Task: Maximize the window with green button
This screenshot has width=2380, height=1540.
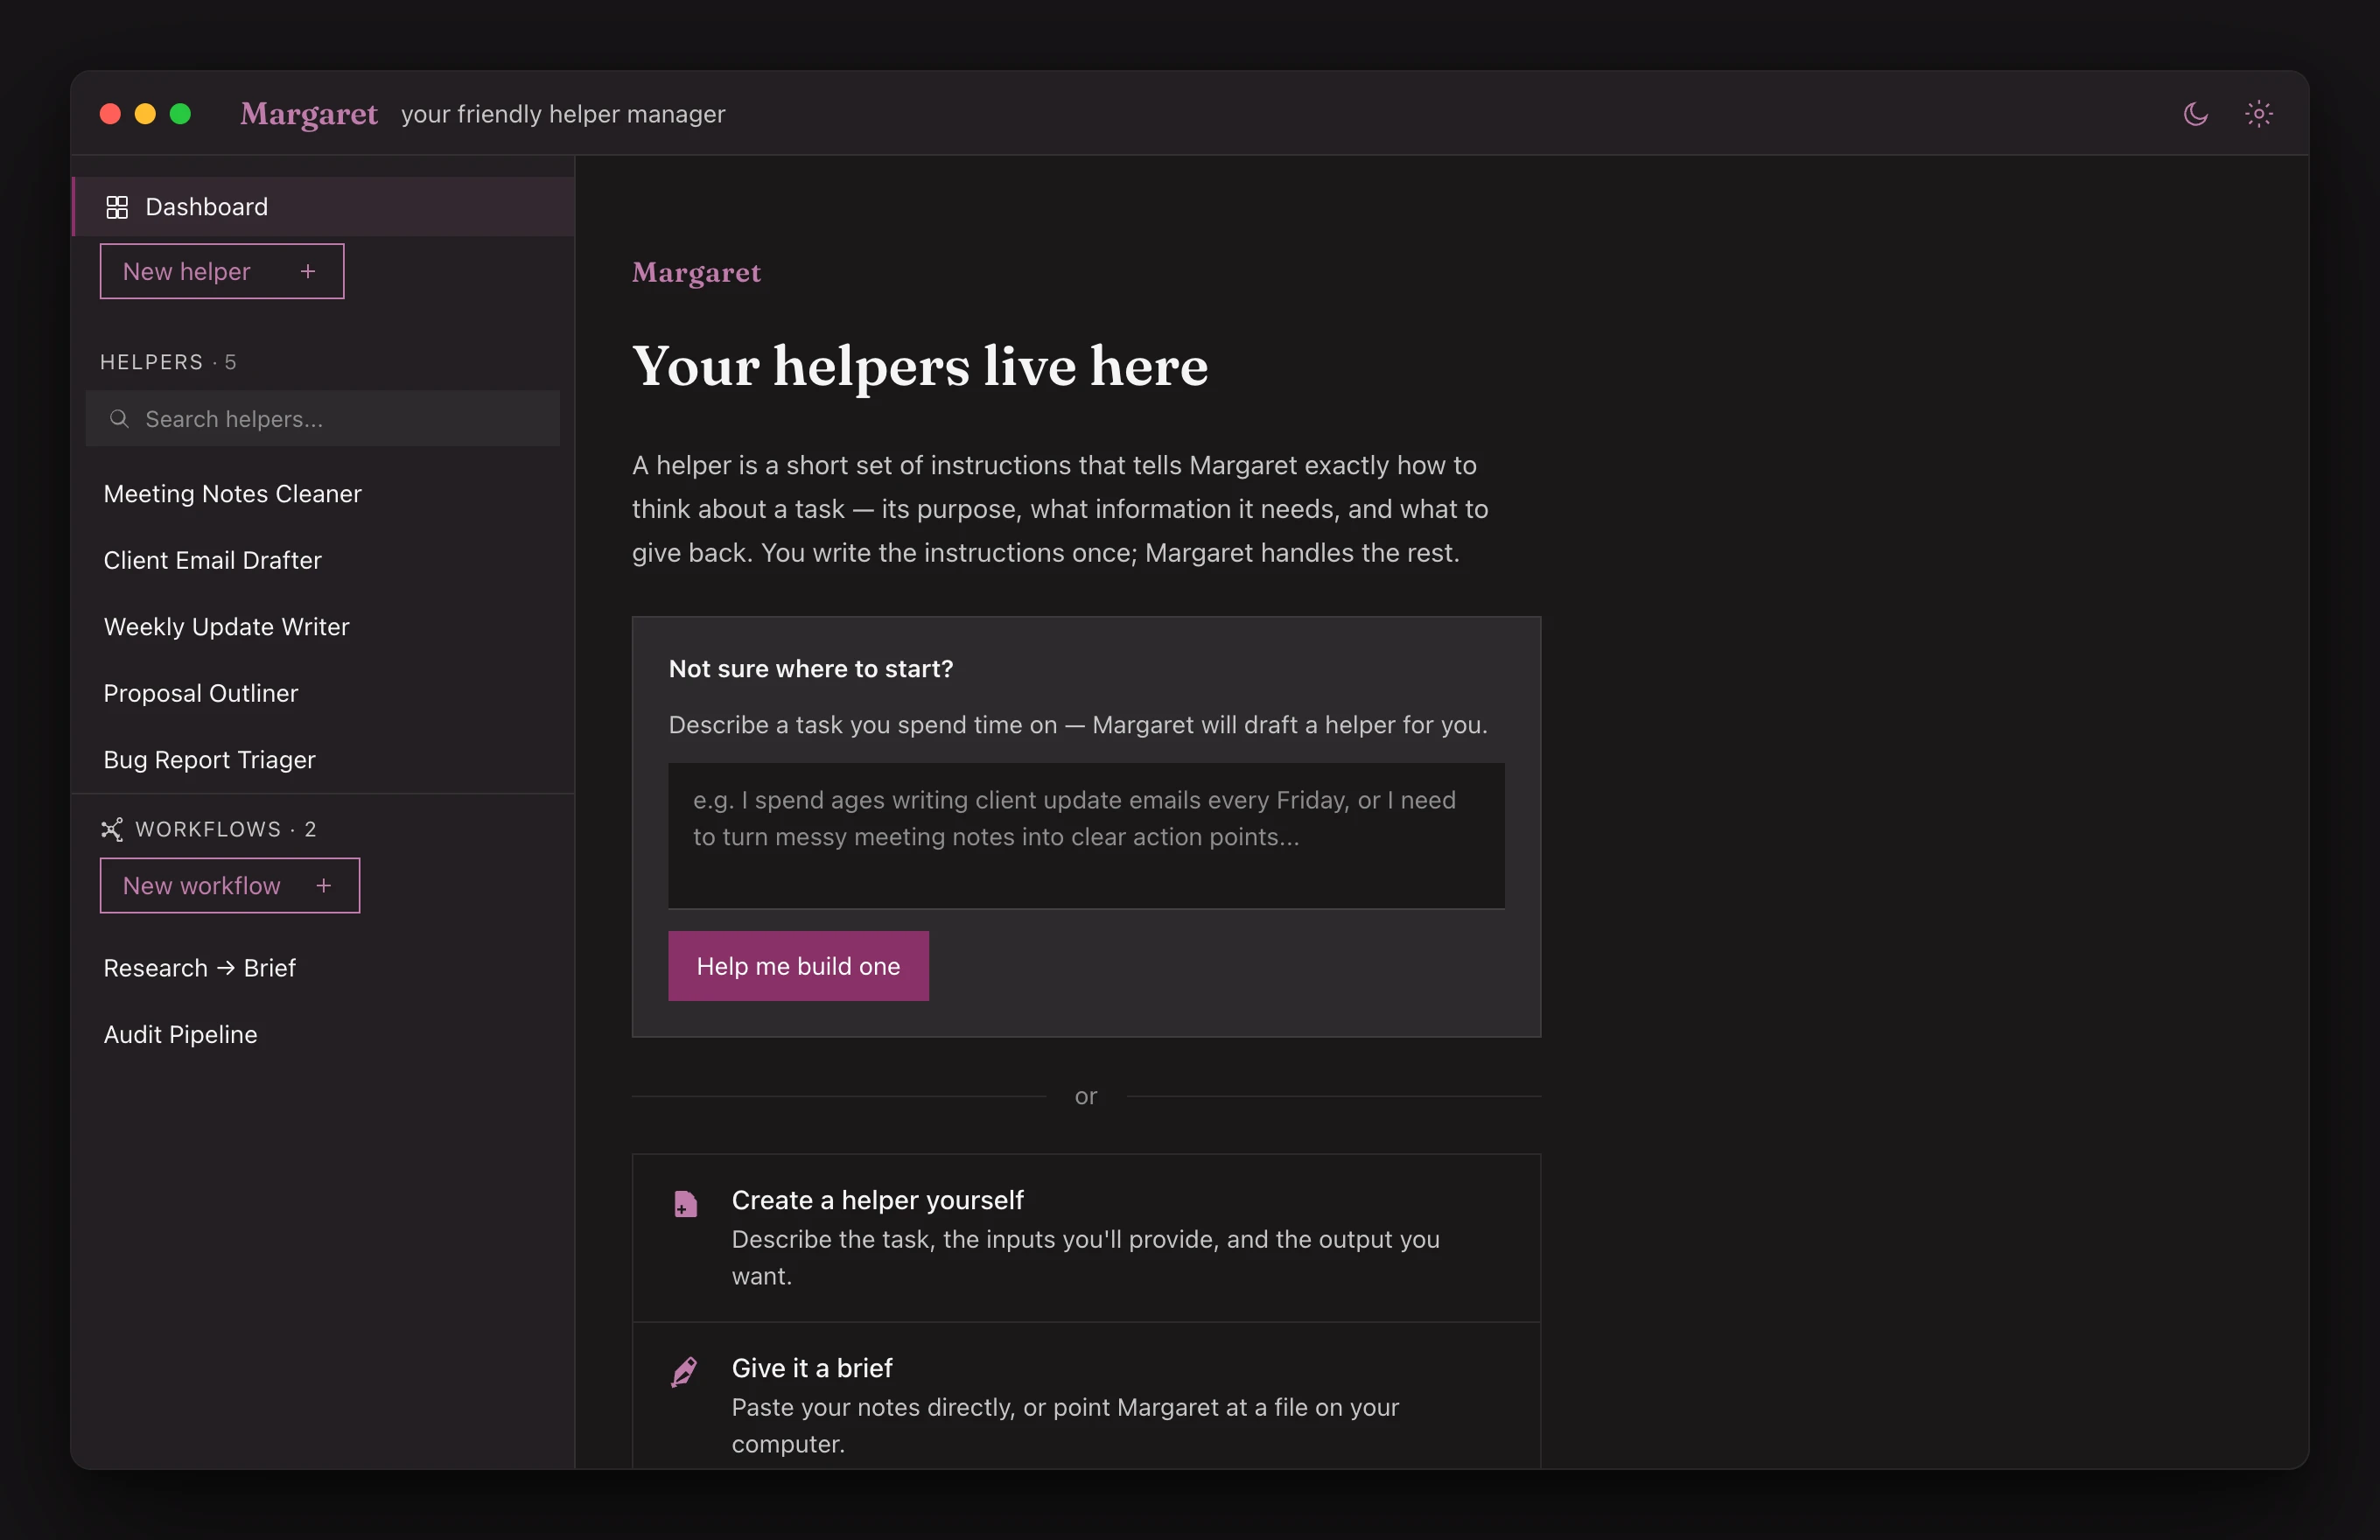Action: pos(181,114)
